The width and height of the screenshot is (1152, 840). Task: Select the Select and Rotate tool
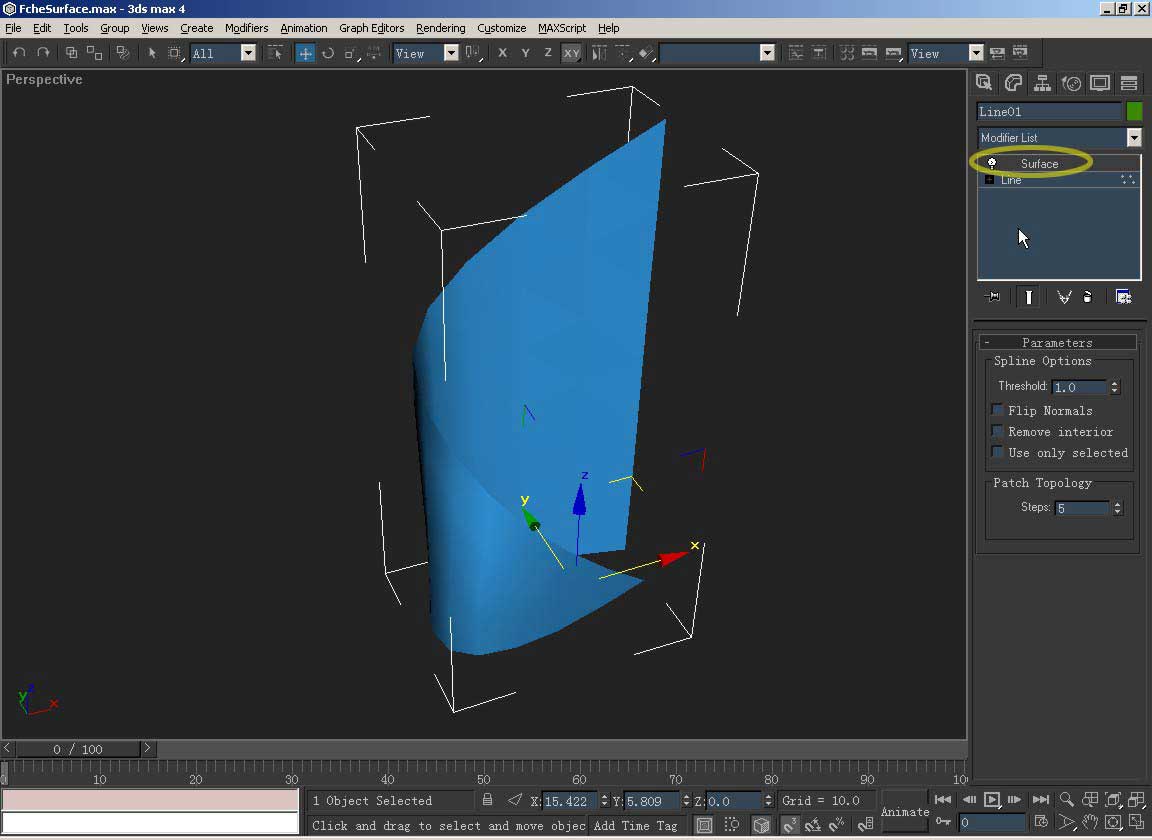(328, 53)
